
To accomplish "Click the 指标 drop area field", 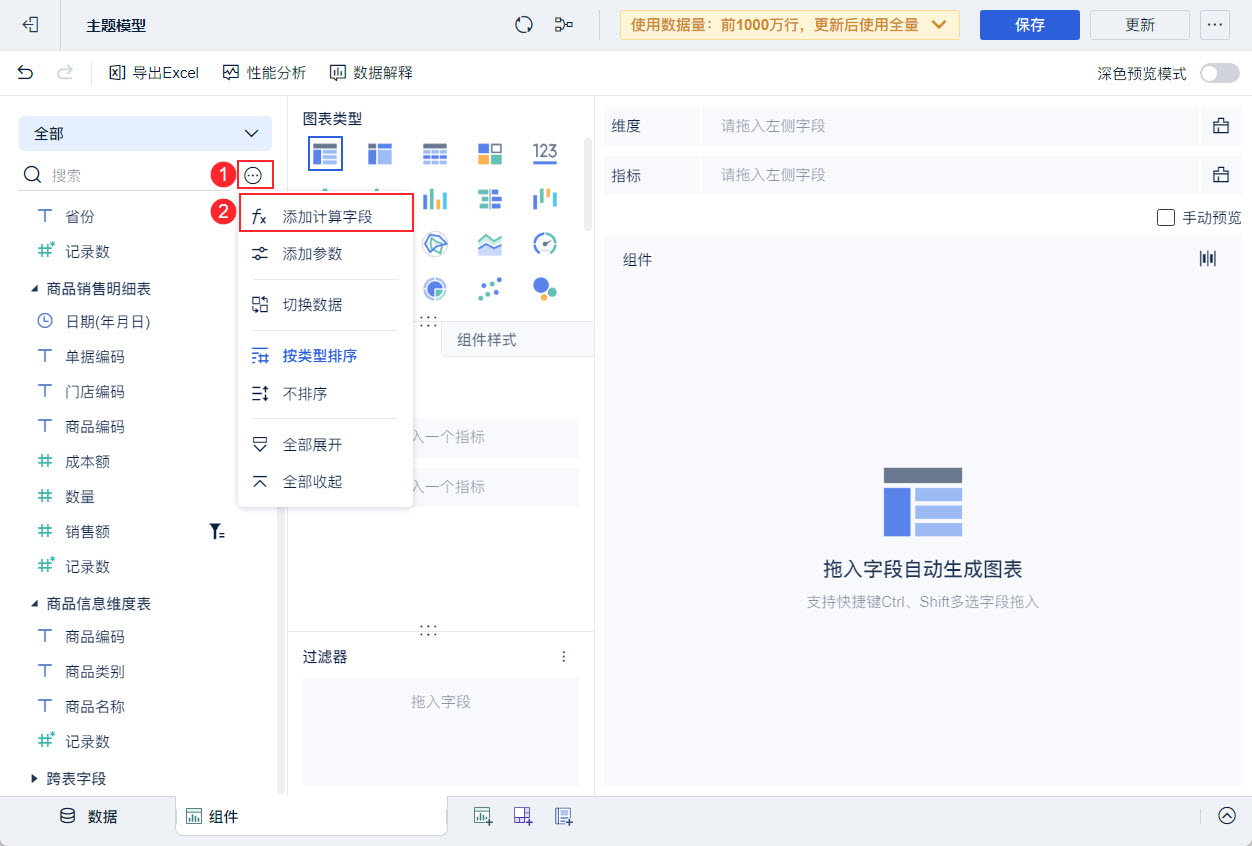I will click(950, 175).
